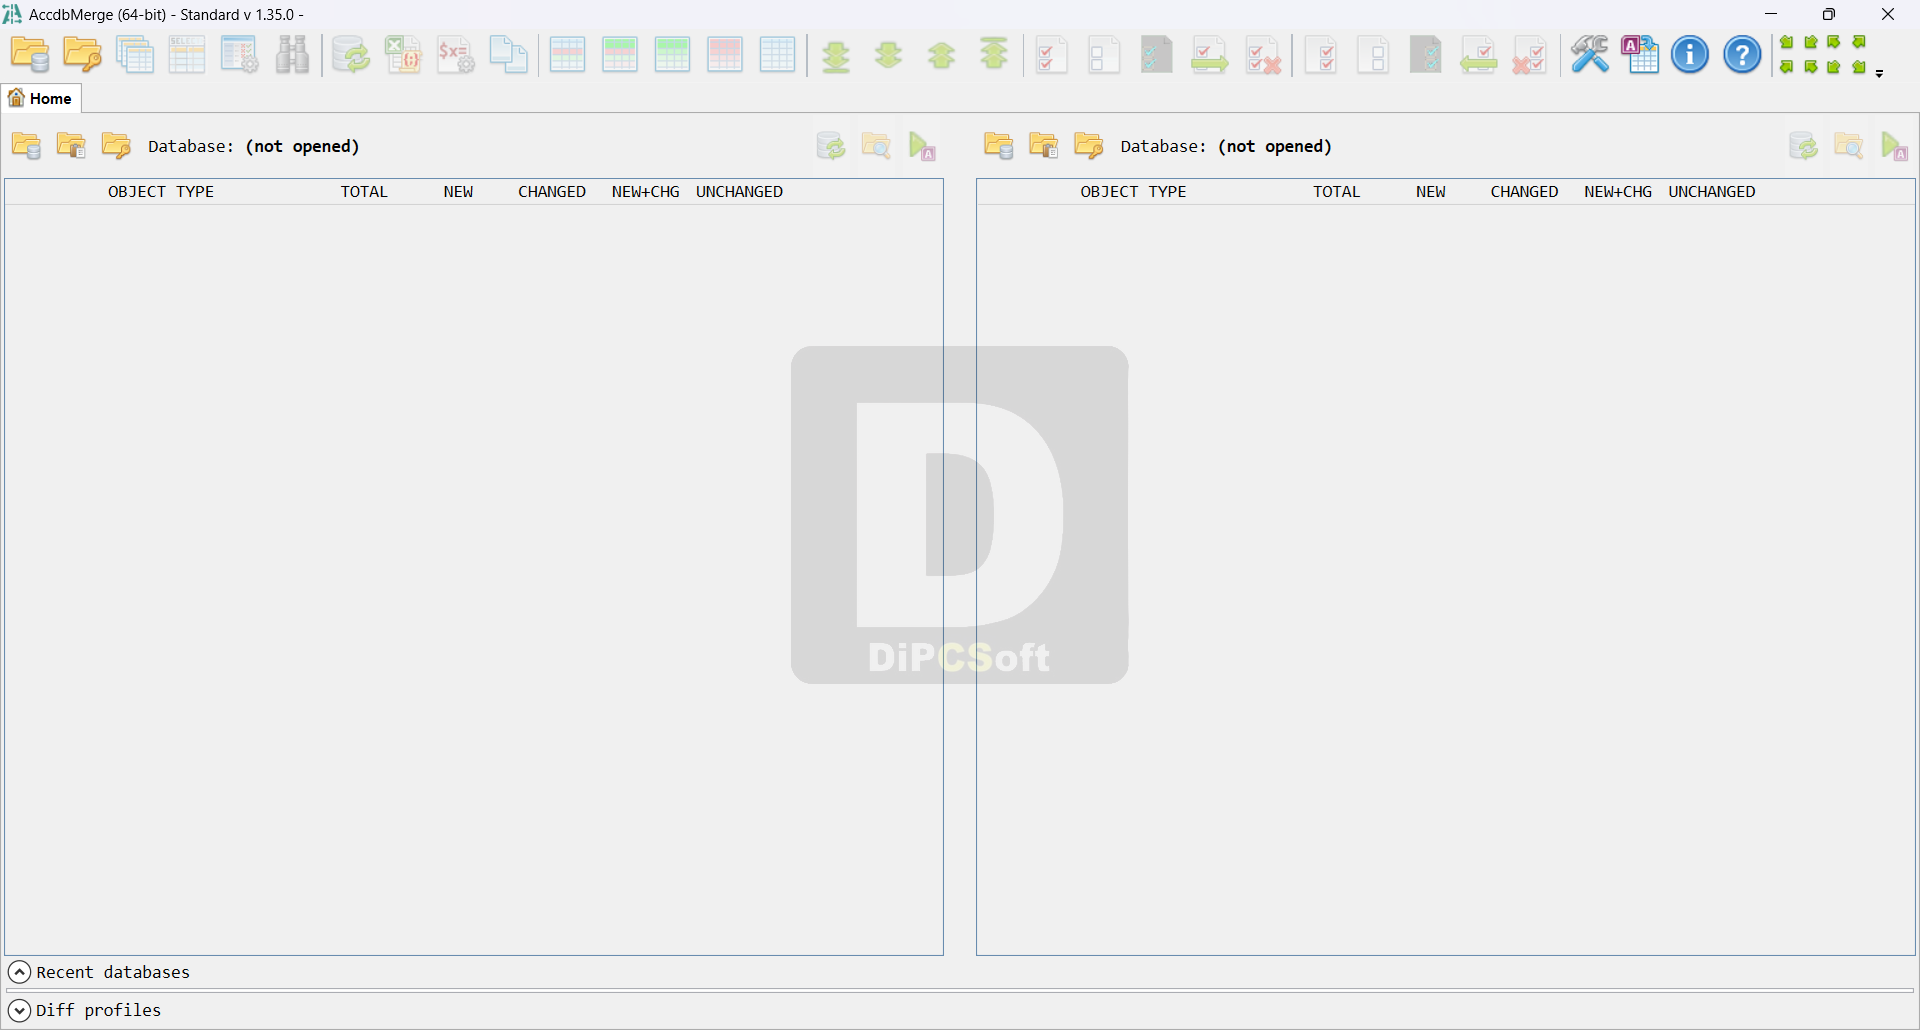
Task: Click the checklist icon with red X on right
Action: [x=1263, y=55]
